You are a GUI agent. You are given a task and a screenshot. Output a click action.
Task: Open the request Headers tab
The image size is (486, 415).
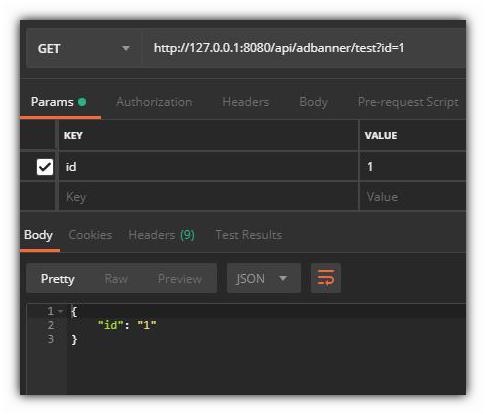click(246, 102)
